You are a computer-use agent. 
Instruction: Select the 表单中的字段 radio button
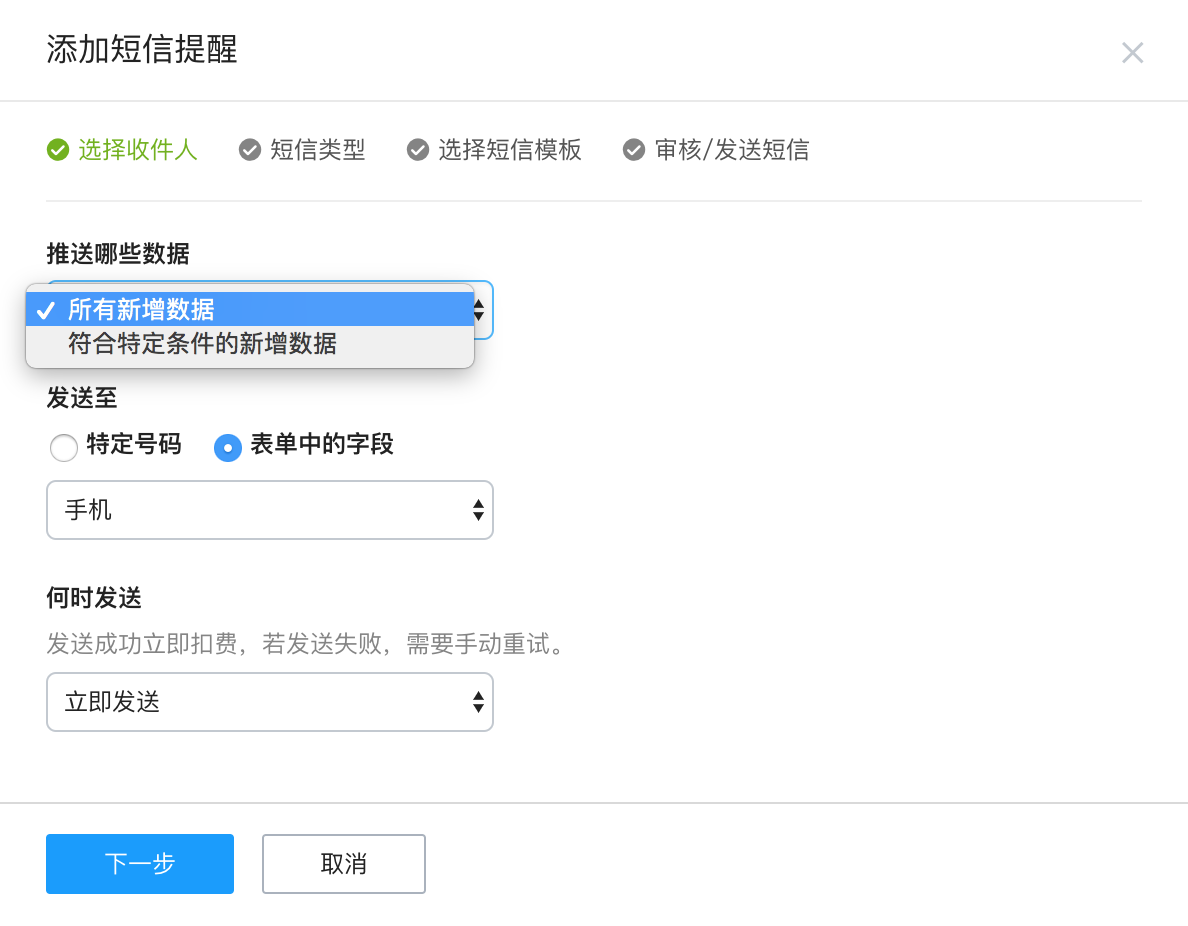[228, 448]
